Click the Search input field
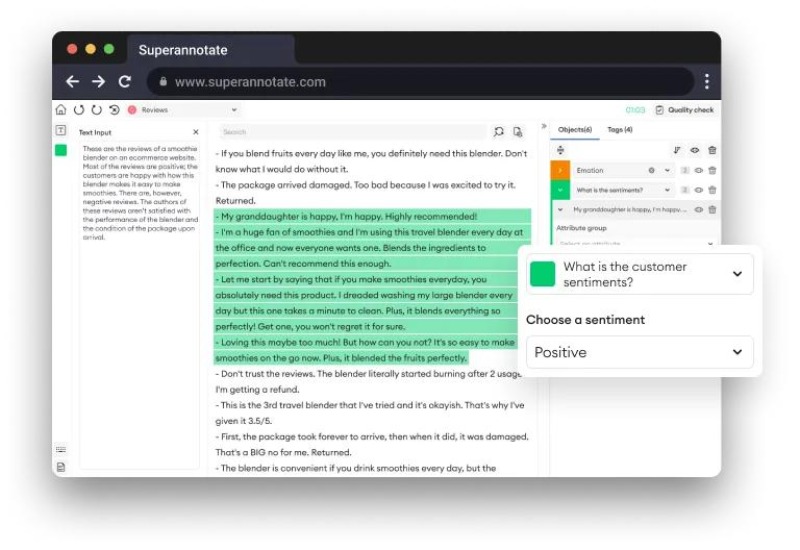800x550 pixels. (x=353, y=132)
